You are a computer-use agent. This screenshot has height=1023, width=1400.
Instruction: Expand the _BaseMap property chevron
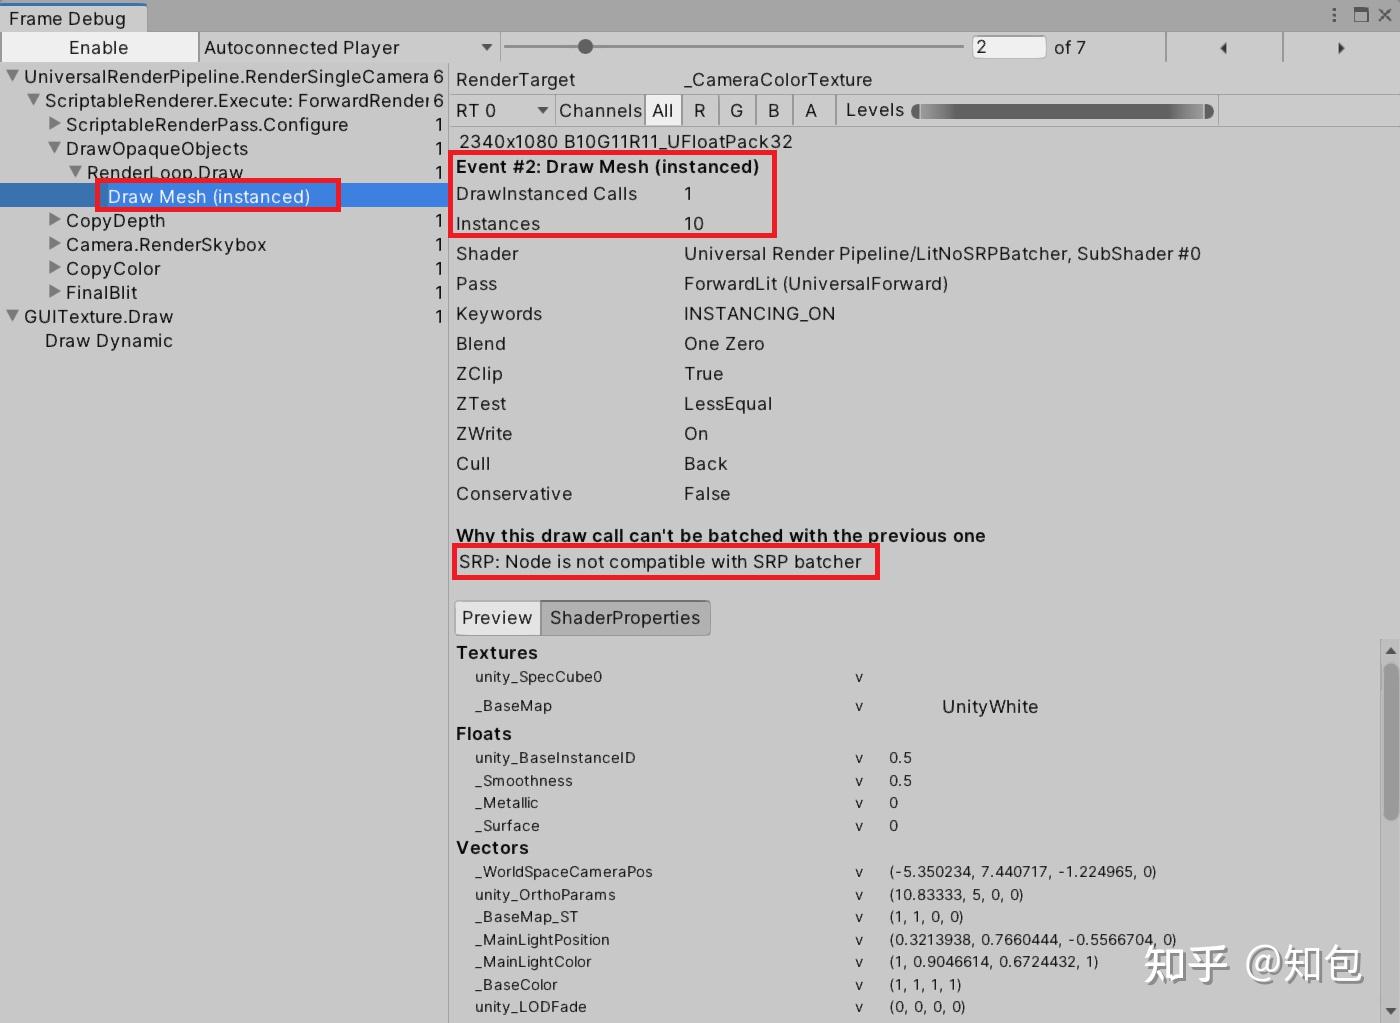858,706
